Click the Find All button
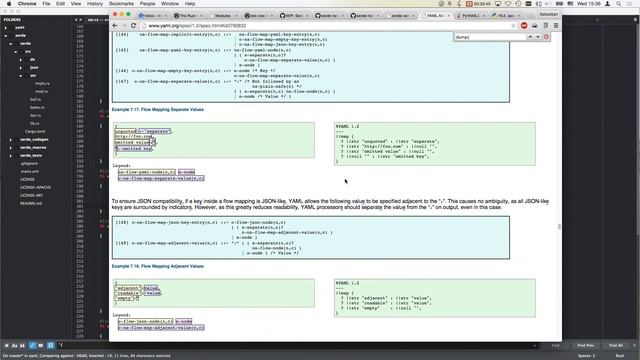 tap(616, 345)
